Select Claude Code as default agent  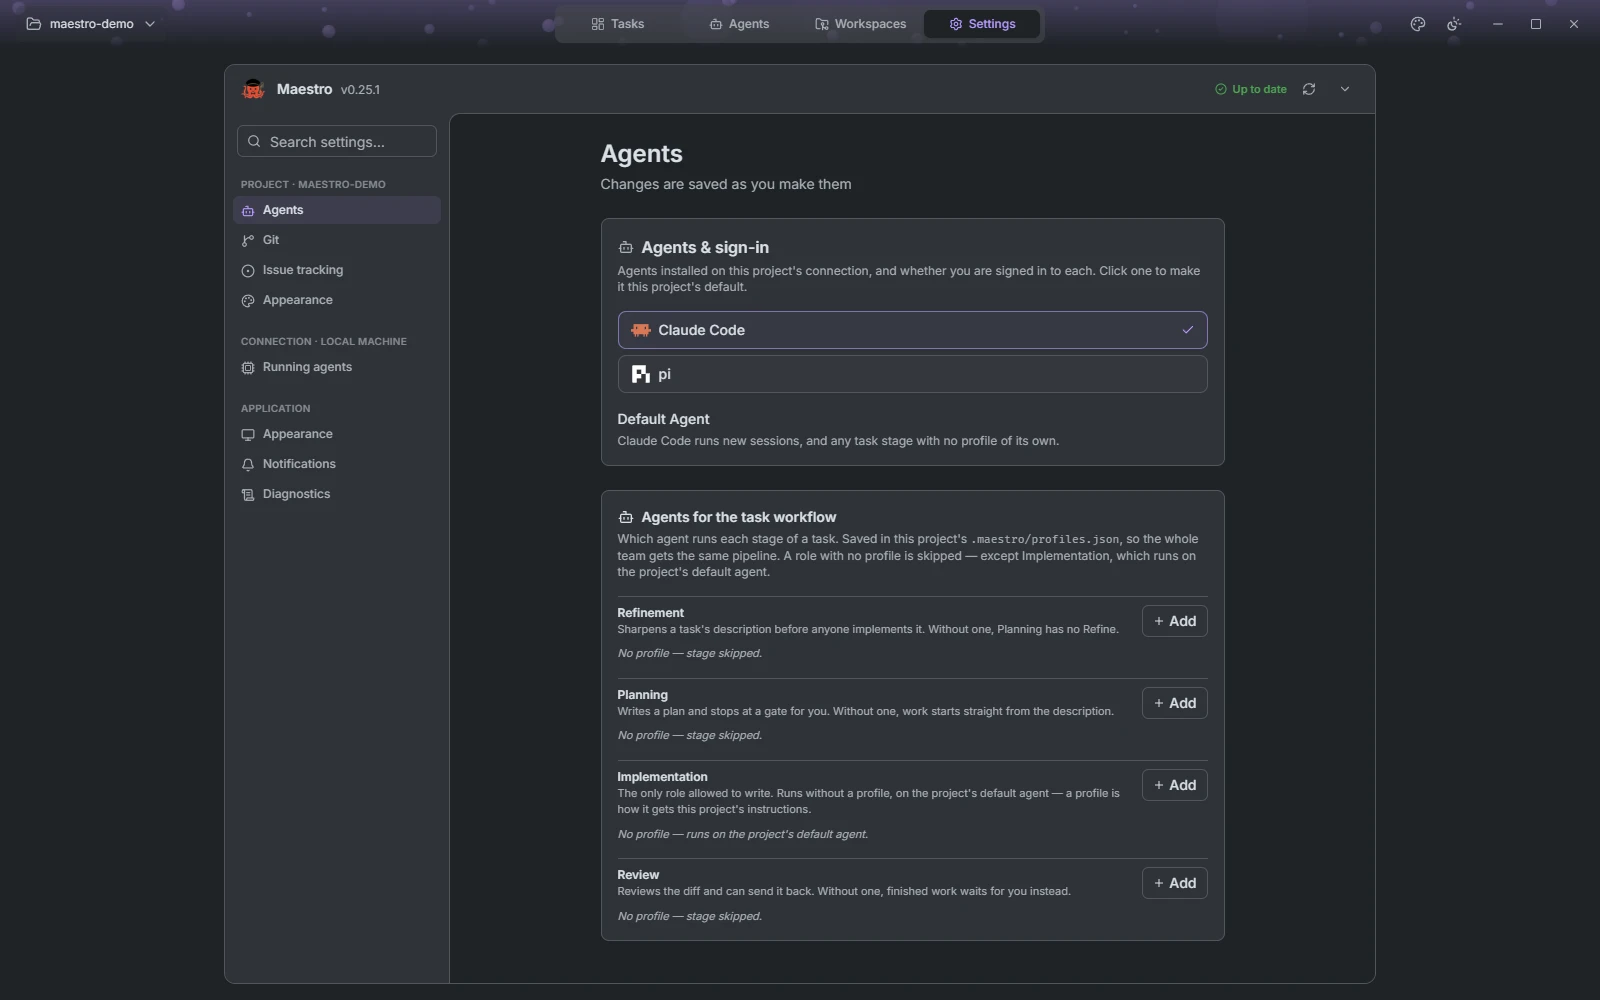(x=912, y=330)
